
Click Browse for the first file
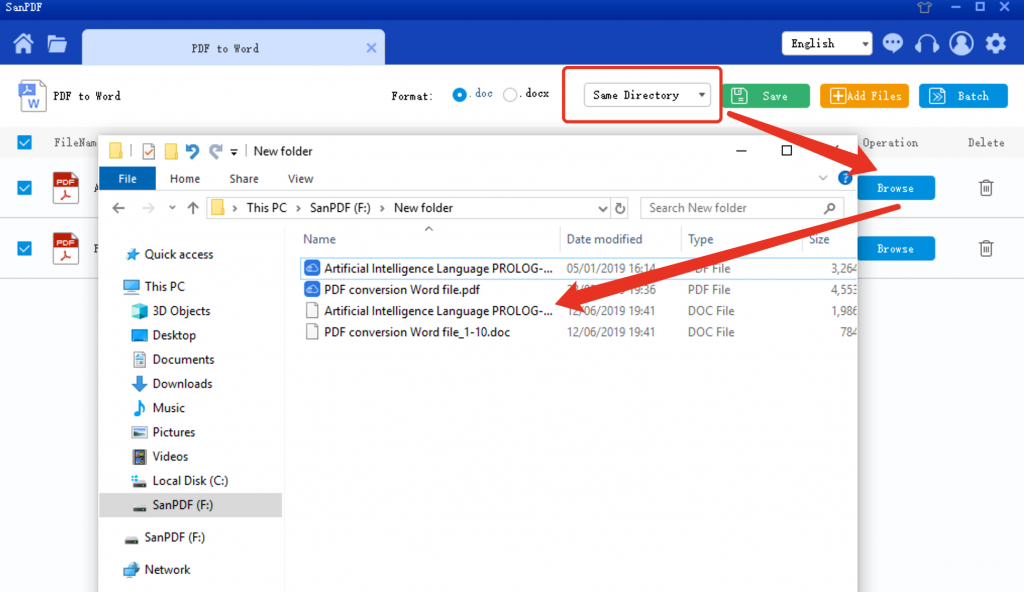pyautogui.click(x=895, y=188)
